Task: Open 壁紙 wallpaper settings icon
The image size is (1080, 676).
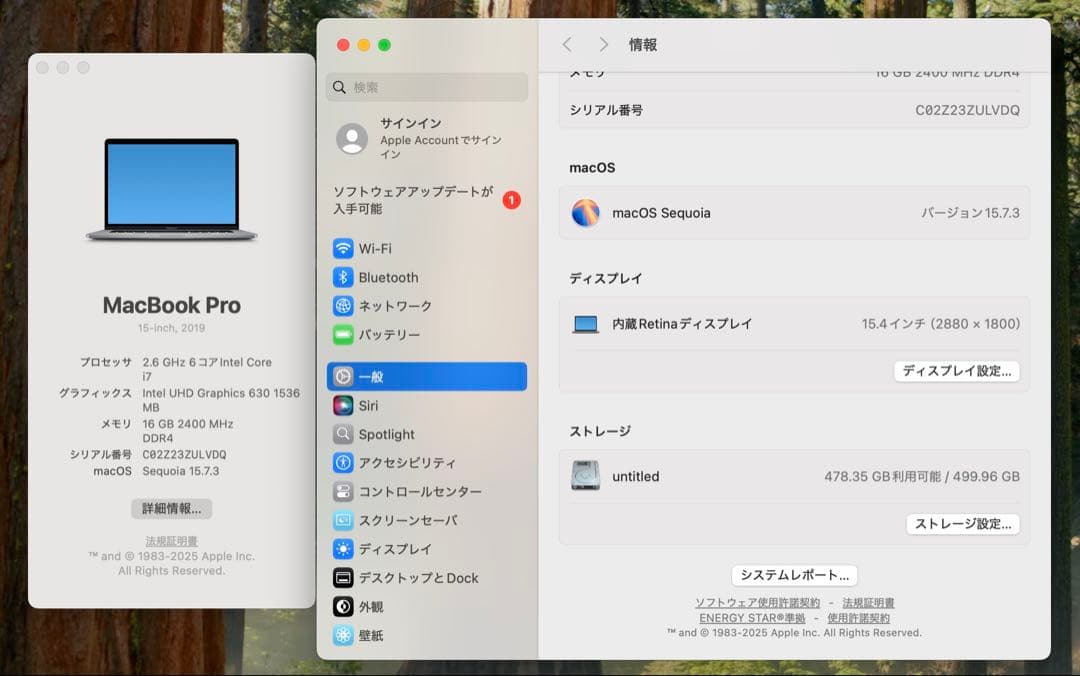Action: pos(343,635)
